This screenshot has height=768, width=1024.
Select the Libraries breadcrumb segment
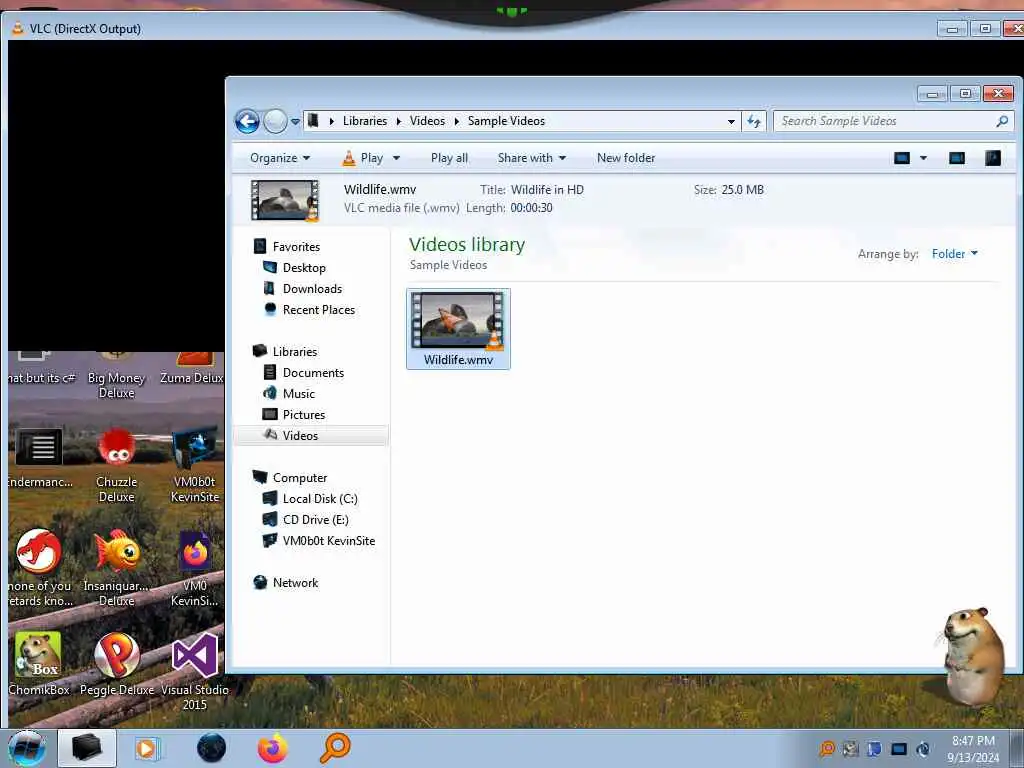tap(364, 121)
